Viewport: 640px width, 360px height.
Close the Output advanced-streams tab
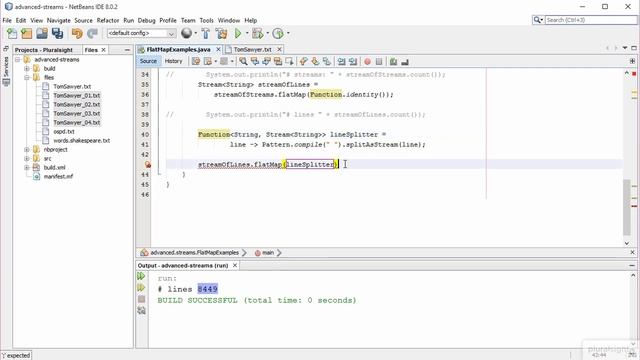[x=235, y=265]
